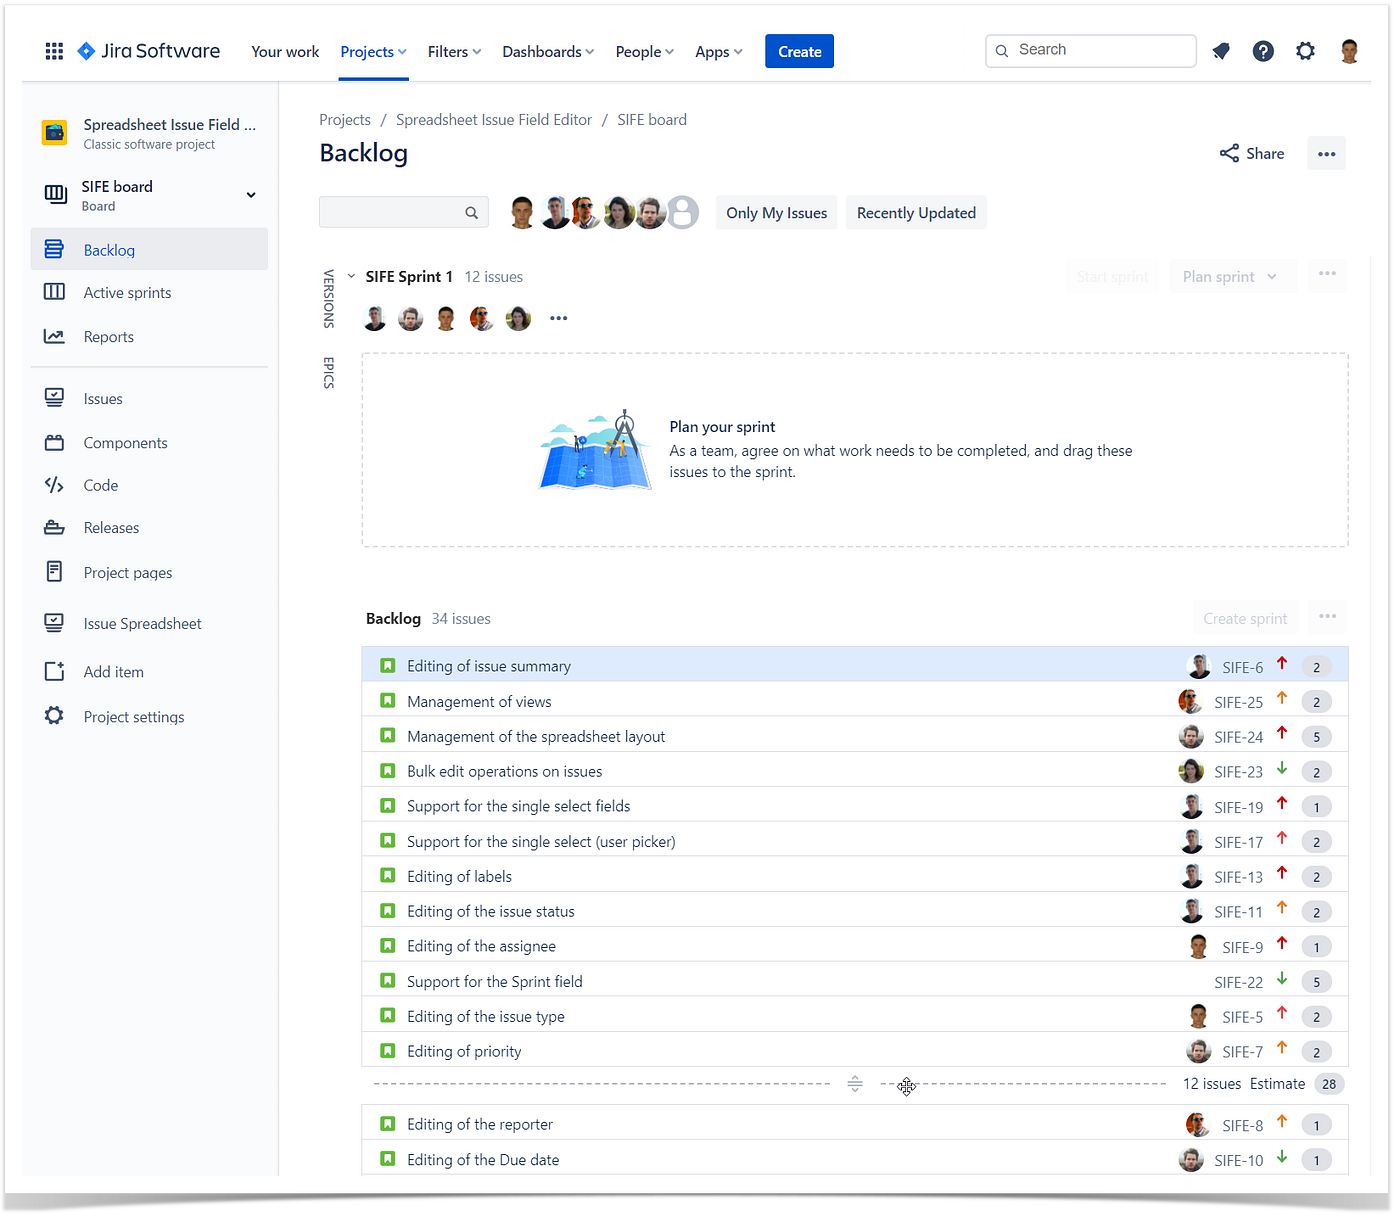Select issue Support for the Sprint field

point(855,981)
